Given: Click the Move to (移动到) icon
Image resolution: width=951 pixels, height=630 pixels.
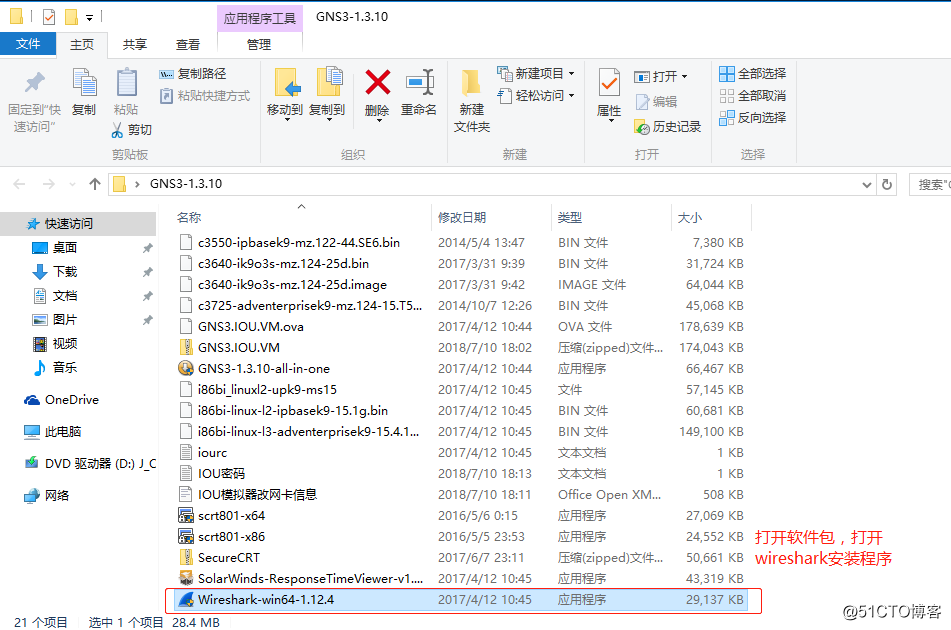Looking at the screenshot, I should coord(285,83).
